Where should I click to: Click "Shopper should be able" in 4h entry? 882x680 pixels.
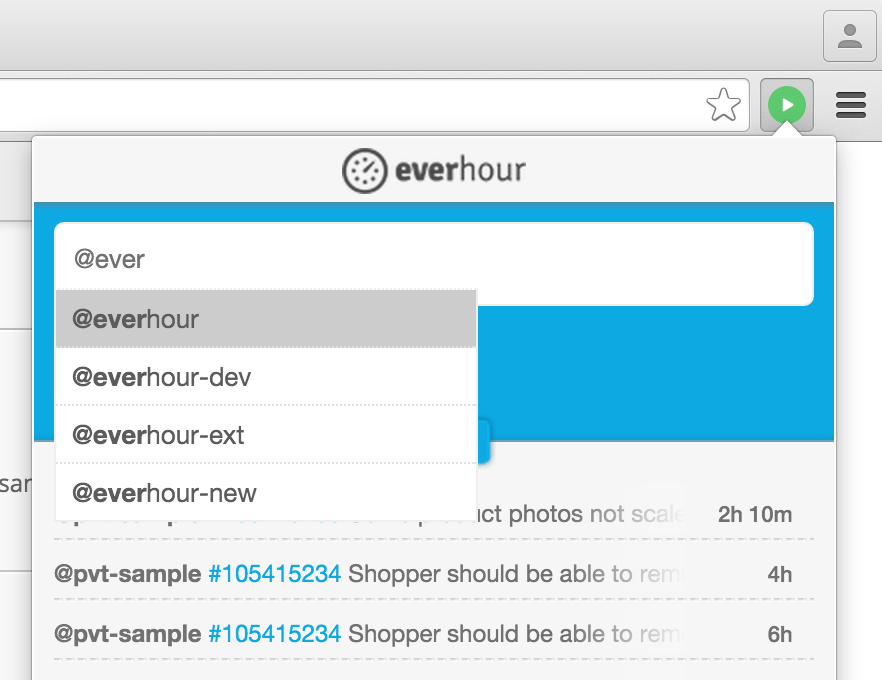[476, 574]
